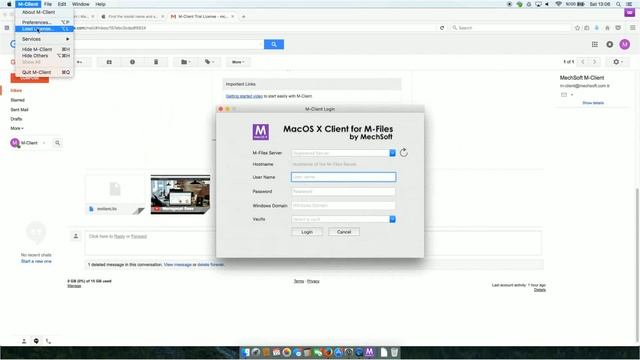Open the browser hamburger menu
Viewport: 640px width, 360px height.
633,28
